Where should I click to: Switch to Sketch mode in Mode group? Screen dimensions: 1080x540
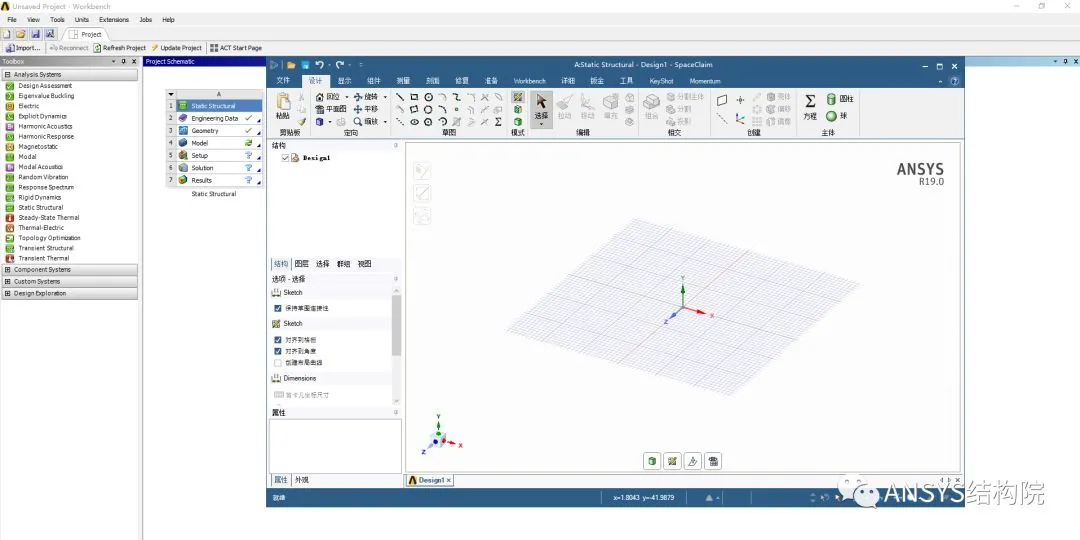[x=518, y=97]
